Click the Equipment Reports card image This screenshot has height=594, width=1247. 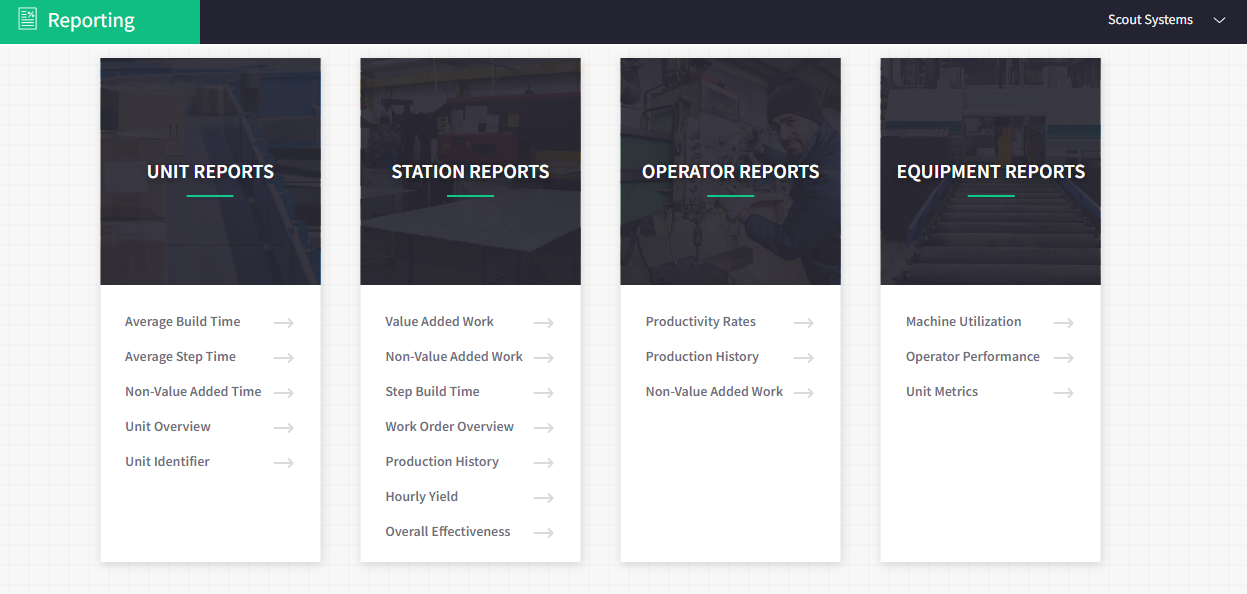[x=990, y=171]
